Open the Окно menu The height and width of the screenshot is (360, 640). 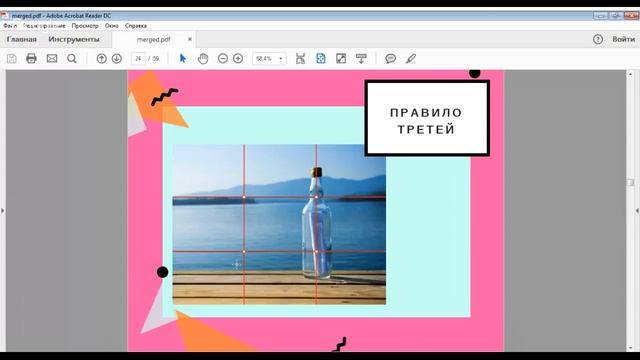[x=111, y=26]
